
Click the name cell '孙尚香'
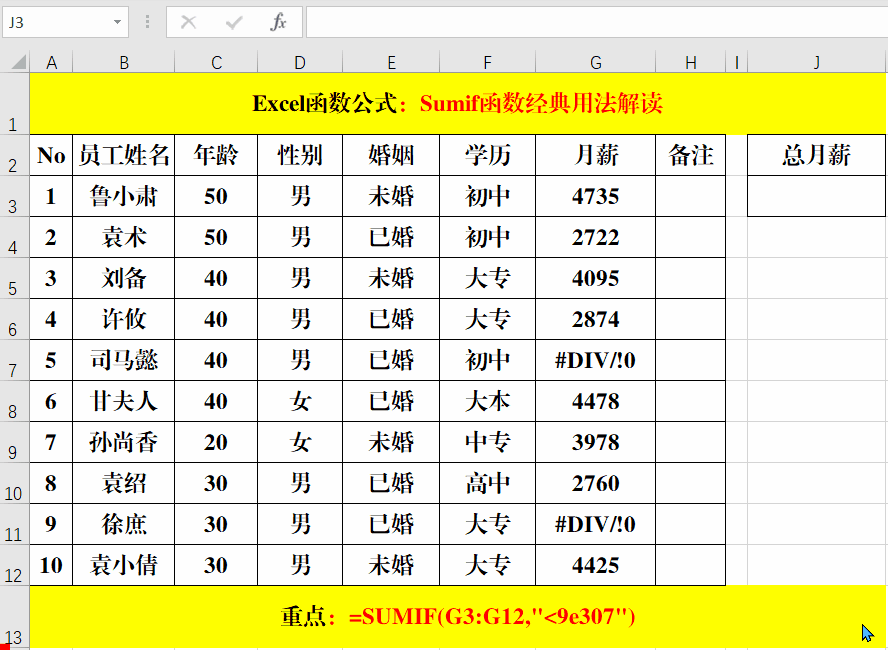[123, 442]
